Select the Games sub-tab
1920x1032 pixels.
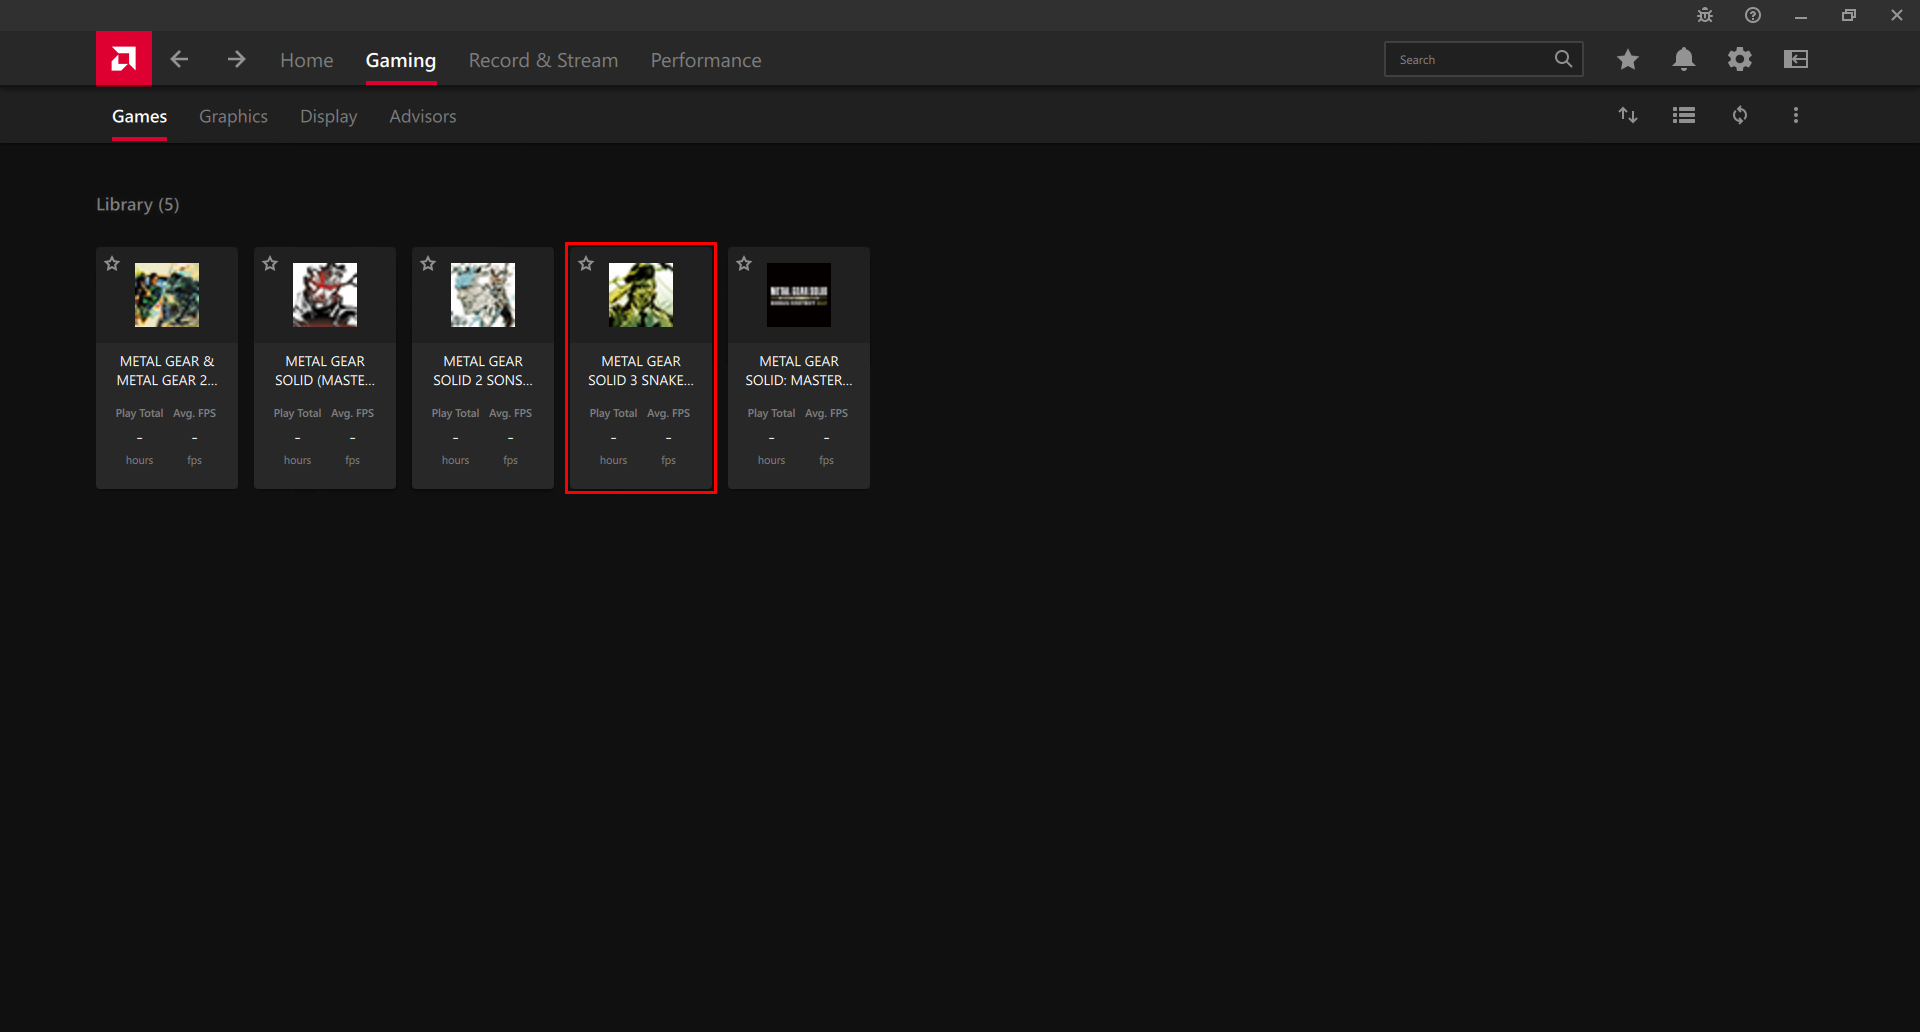(x=139, y=116)
